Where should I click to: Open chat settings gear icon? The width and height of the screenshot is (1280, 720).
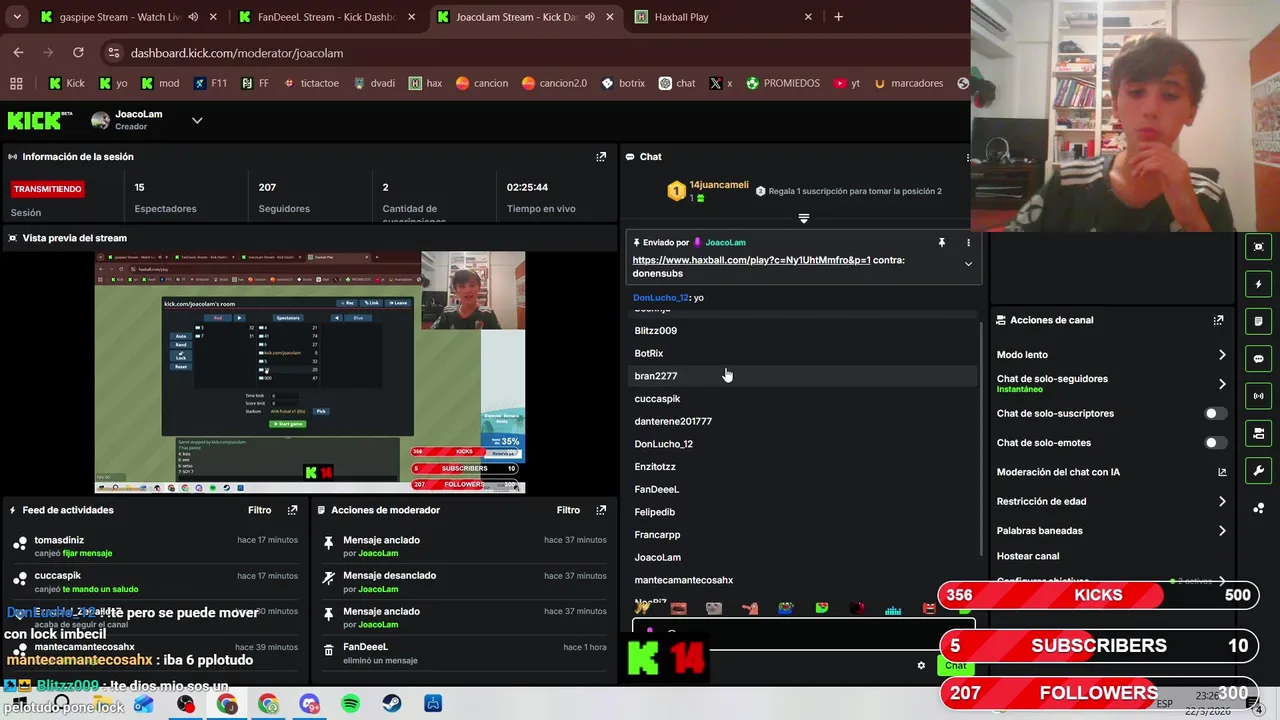[921, 666]
